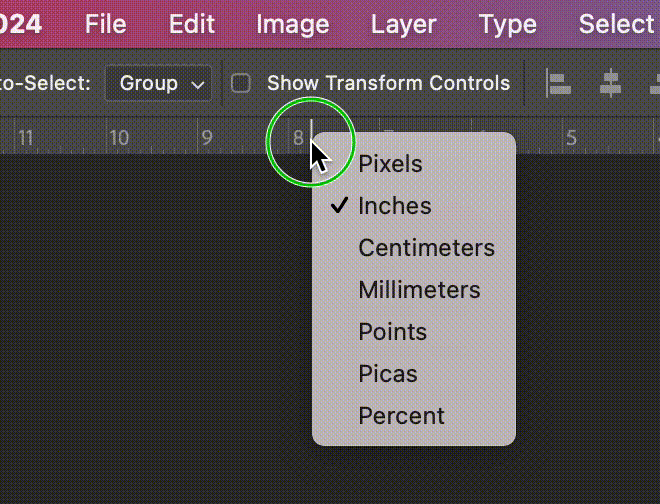Open the Image menu
This screenshot has width=660, height=504.
[x=293, y=24]
